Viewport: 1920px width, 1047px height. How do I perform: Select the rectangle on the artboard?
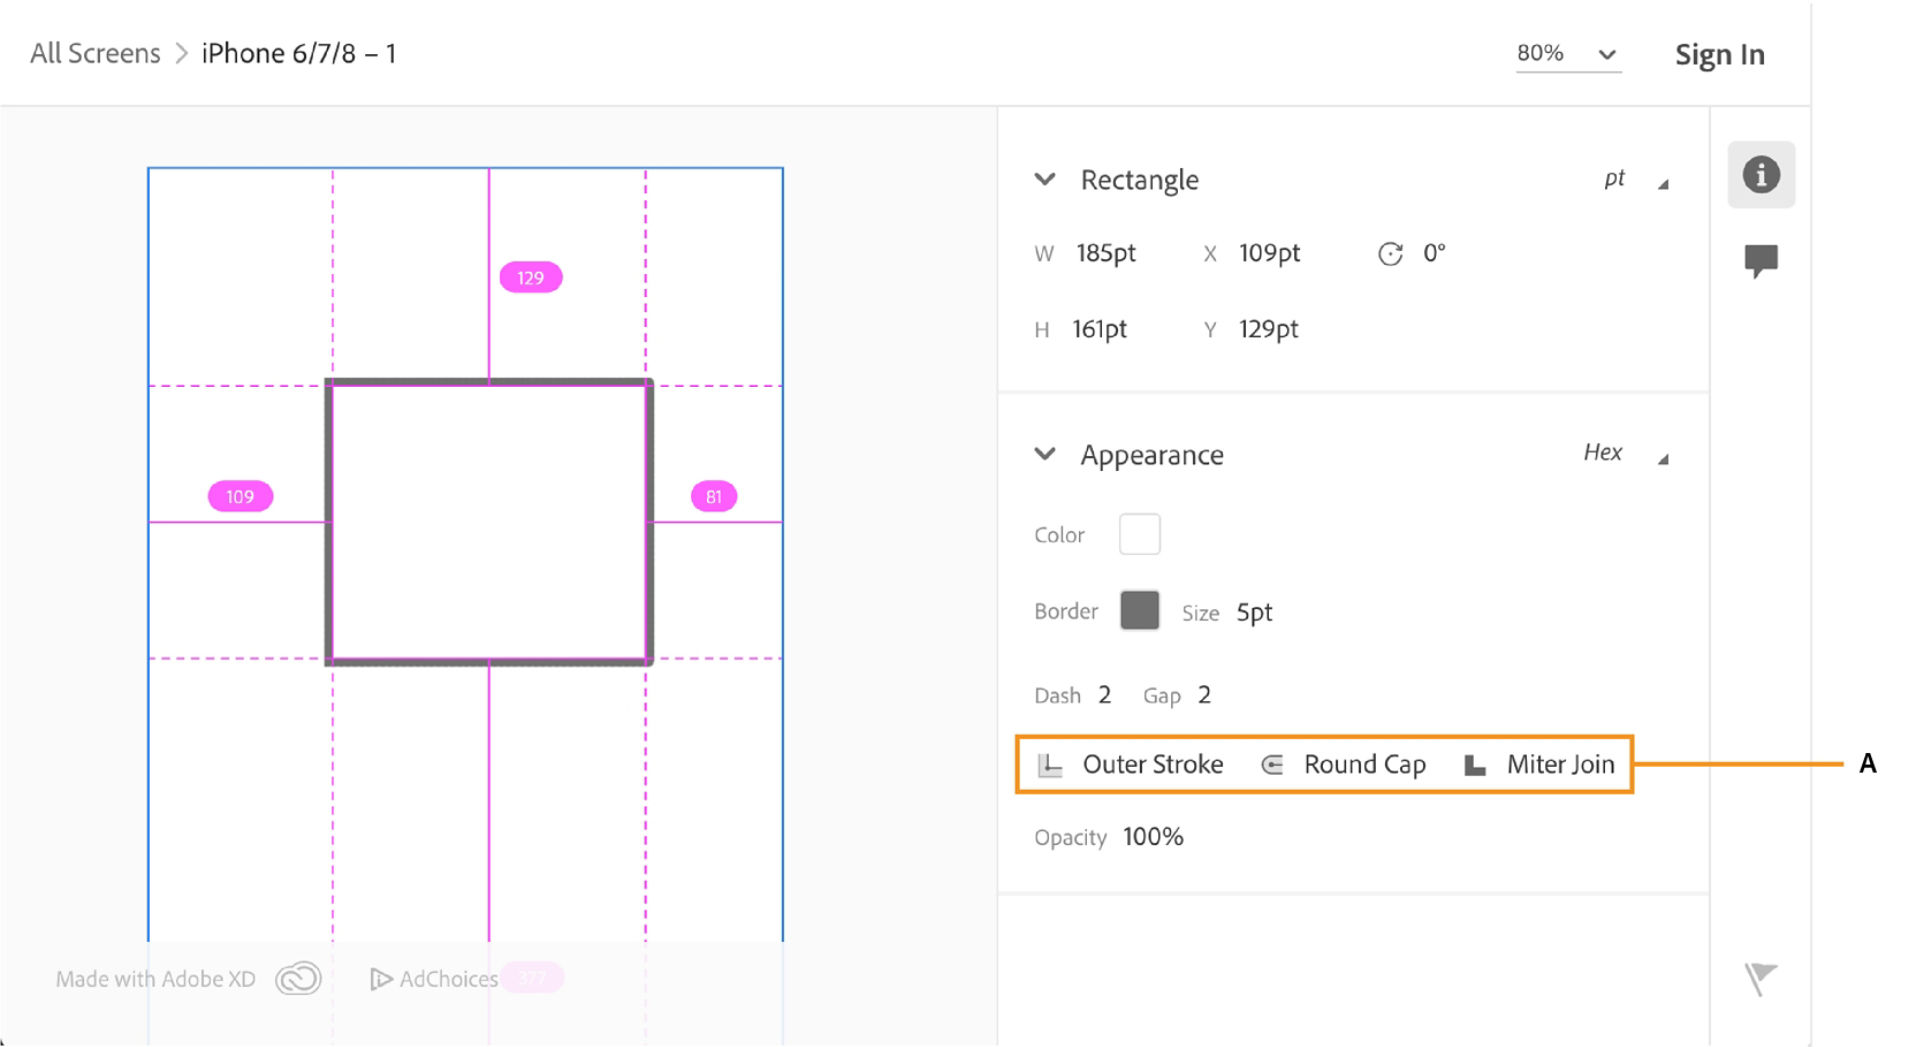[x=489, y=521]
